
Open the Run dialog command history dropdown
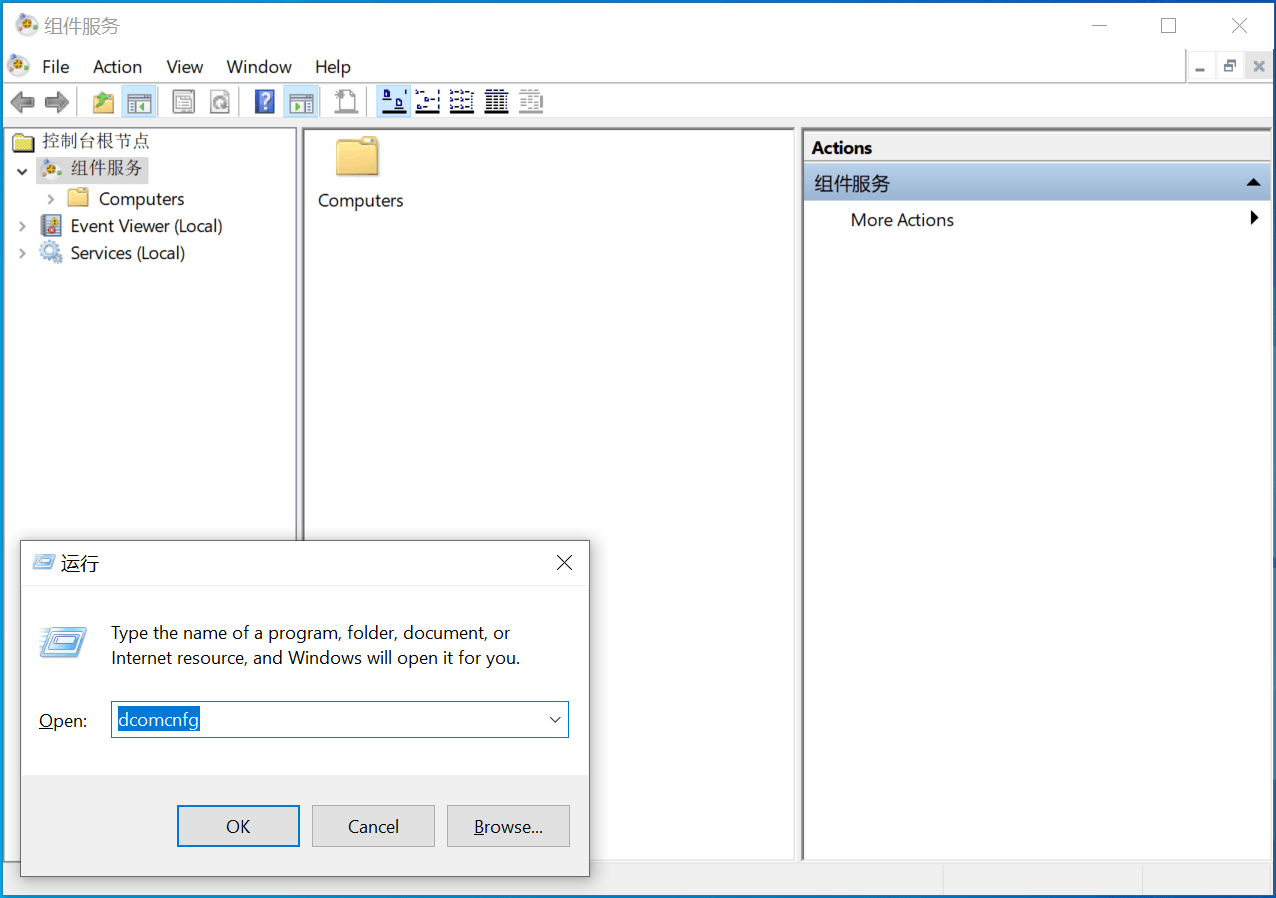tap(555, 720)
